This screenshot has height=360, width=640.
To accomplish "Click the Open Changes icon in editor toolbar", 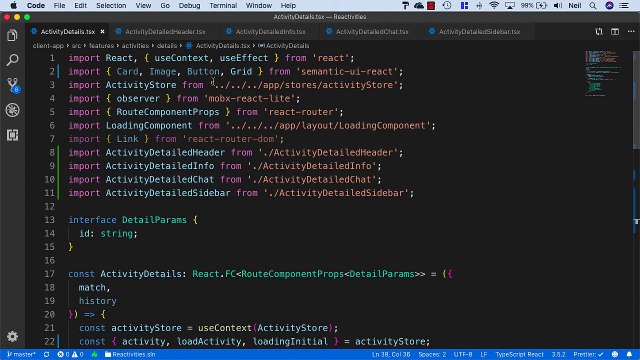I will (599, 31).
